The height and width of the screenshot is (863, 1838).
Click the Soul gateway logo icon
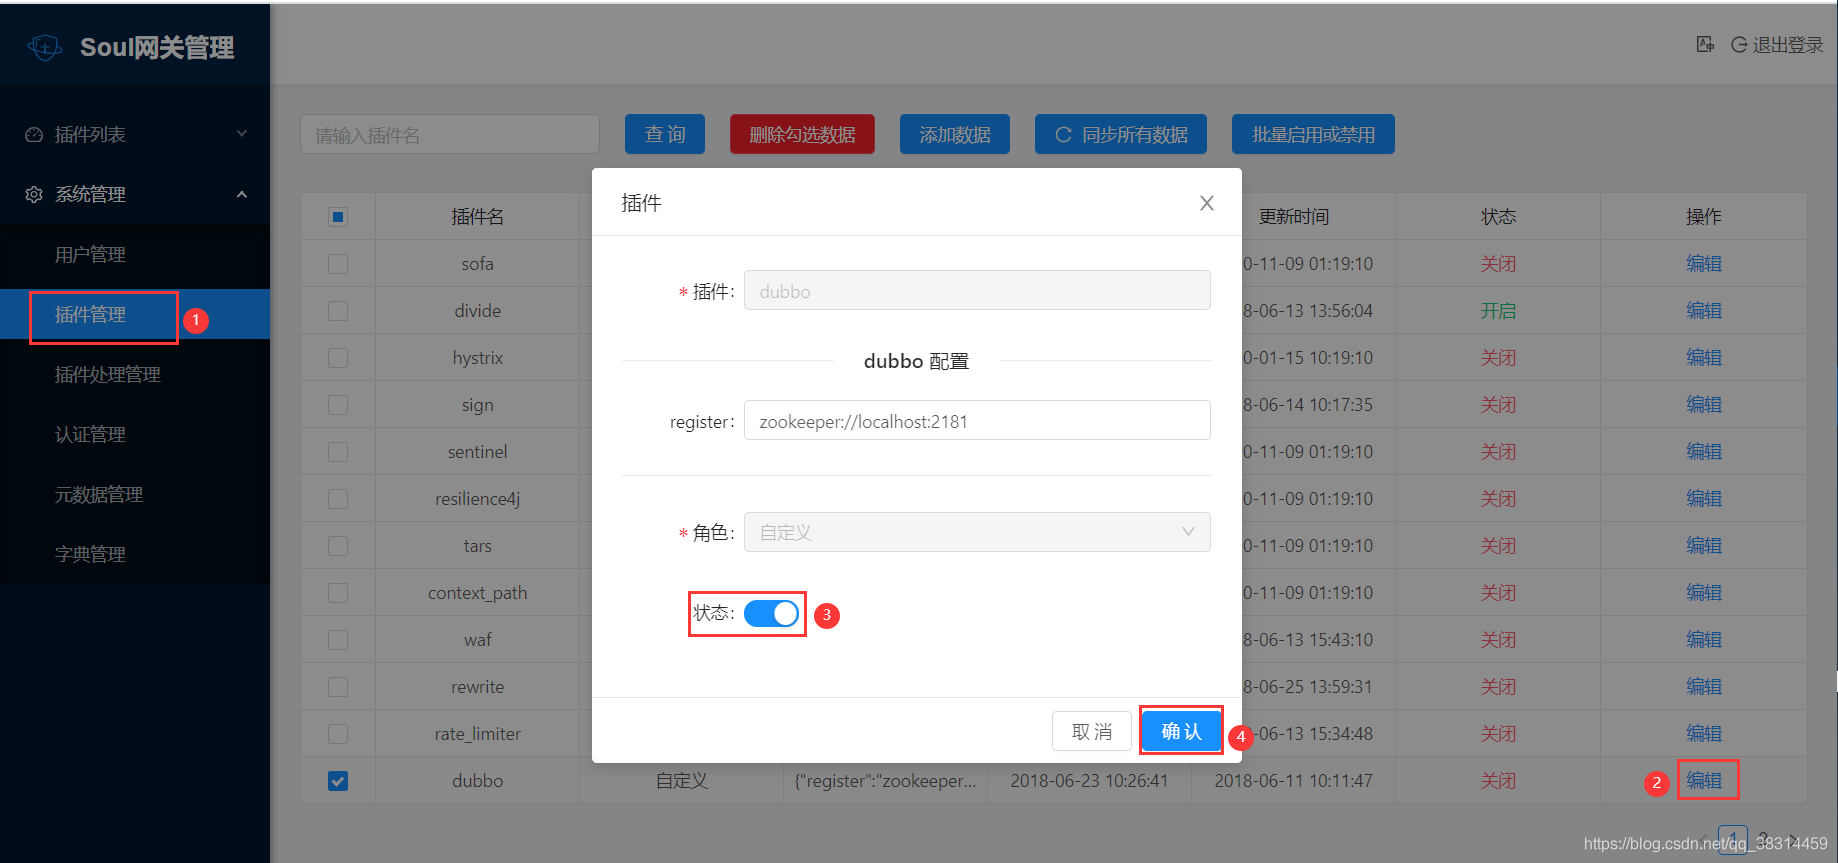pos(45,47)
